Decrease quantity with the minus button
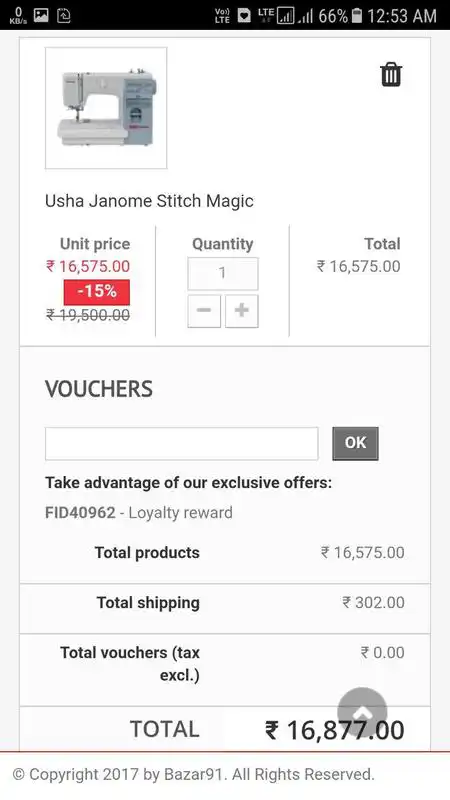Viewport: 450px width, 800px height. 204,311
